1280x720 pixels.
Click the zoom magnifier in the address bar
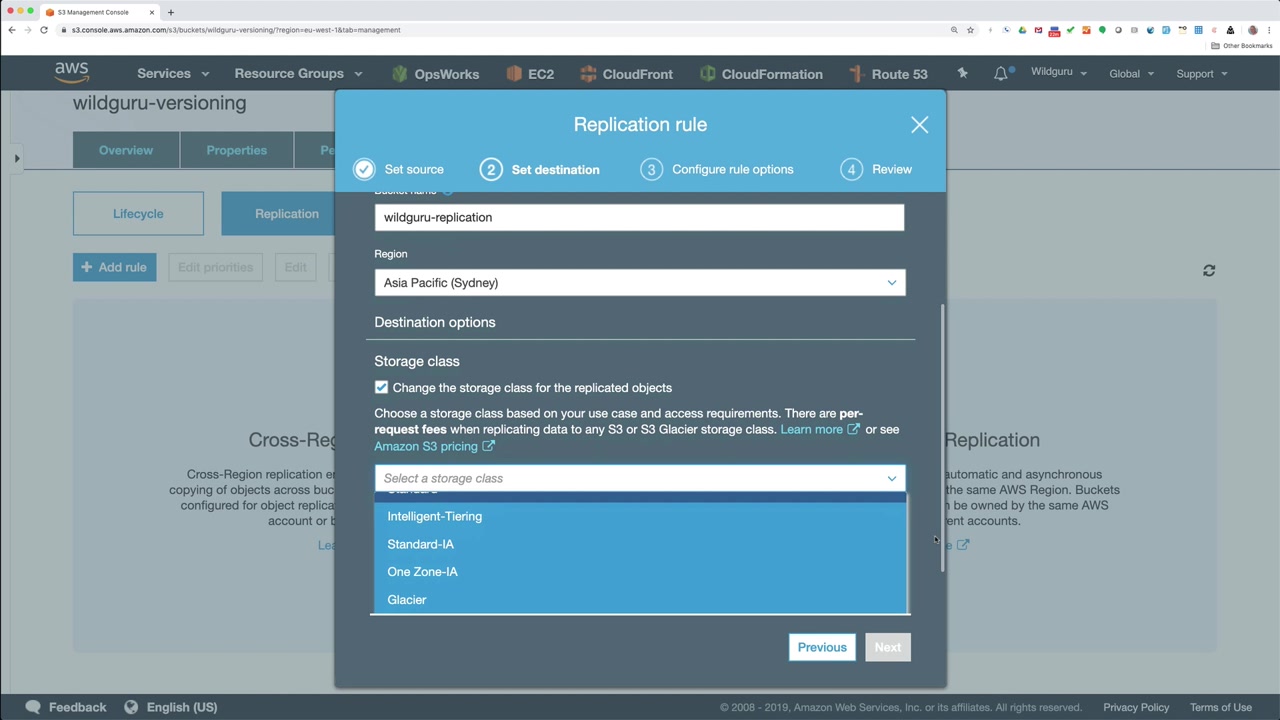[x=954, y=30]
